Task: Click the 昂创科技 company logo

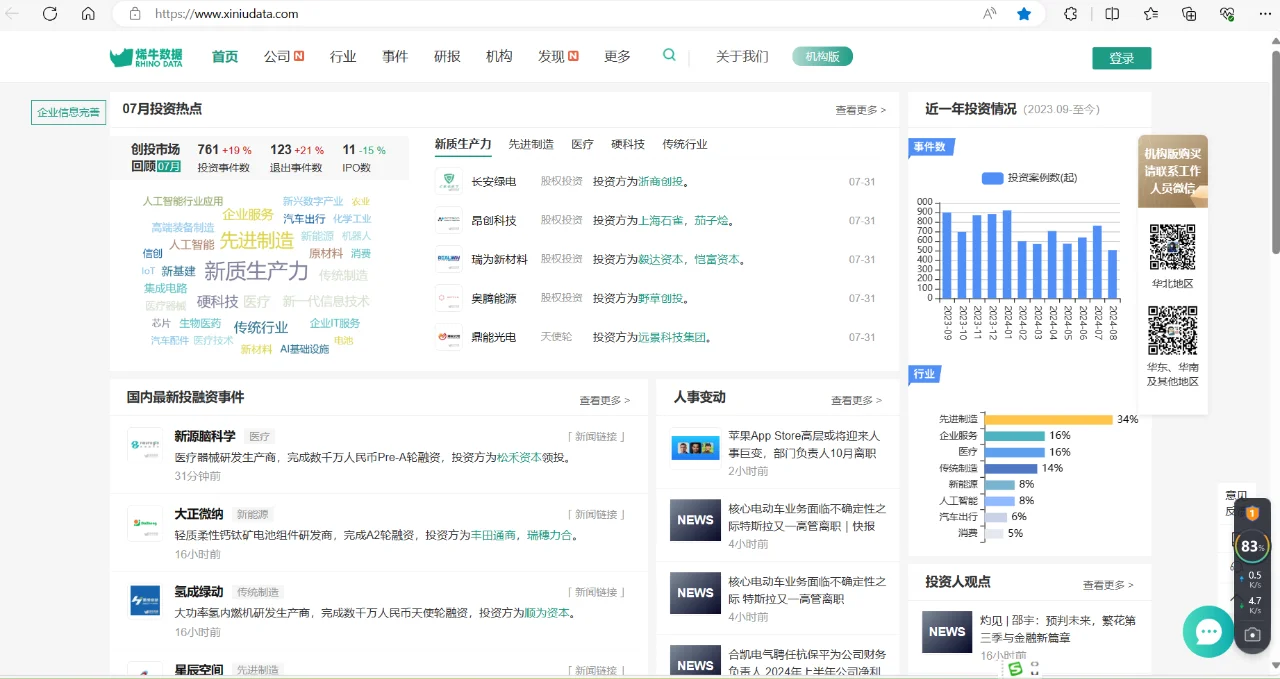Action: 449,220
